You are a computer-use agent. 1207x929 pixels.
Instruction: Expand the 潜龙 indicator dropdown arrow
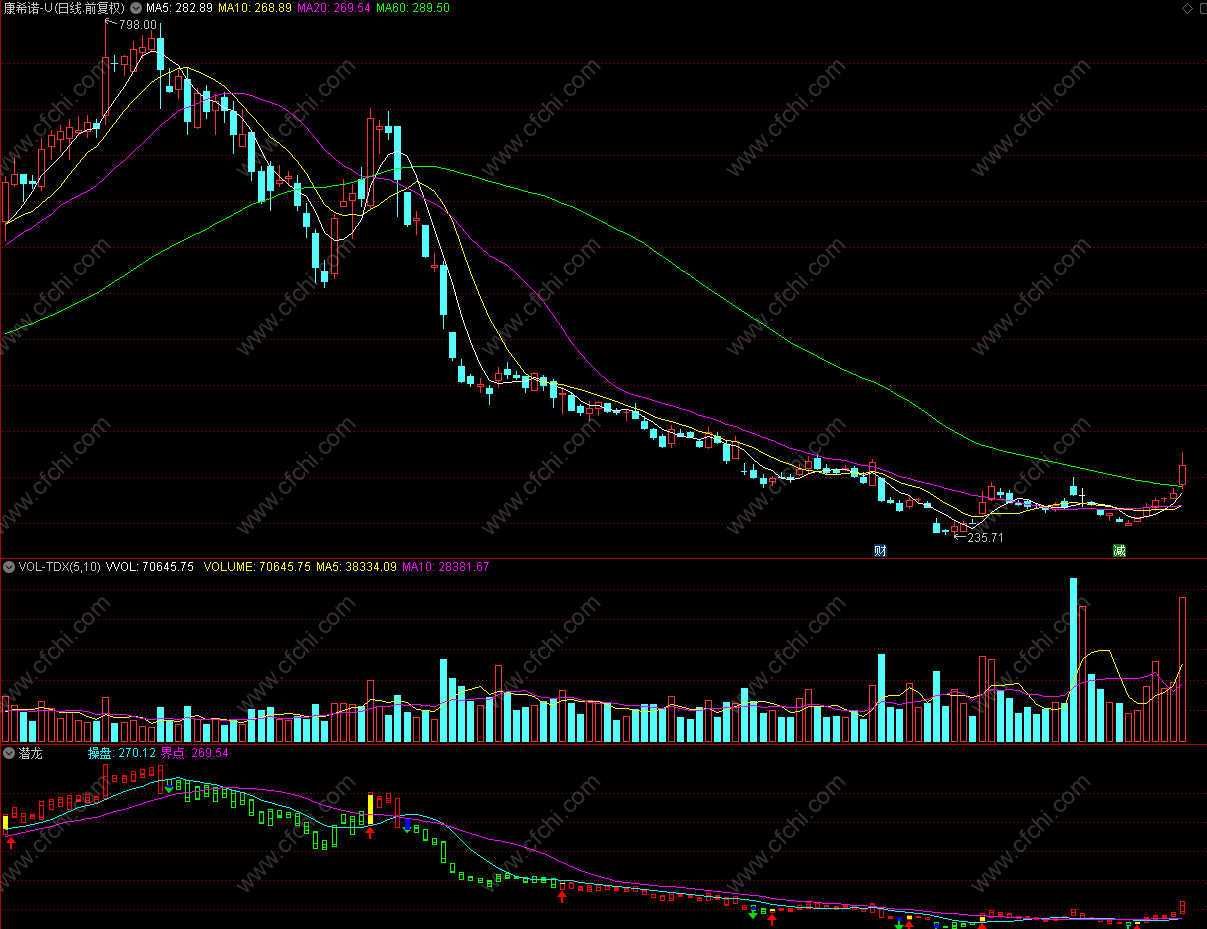pyautogui.click(x=9, y=753)
